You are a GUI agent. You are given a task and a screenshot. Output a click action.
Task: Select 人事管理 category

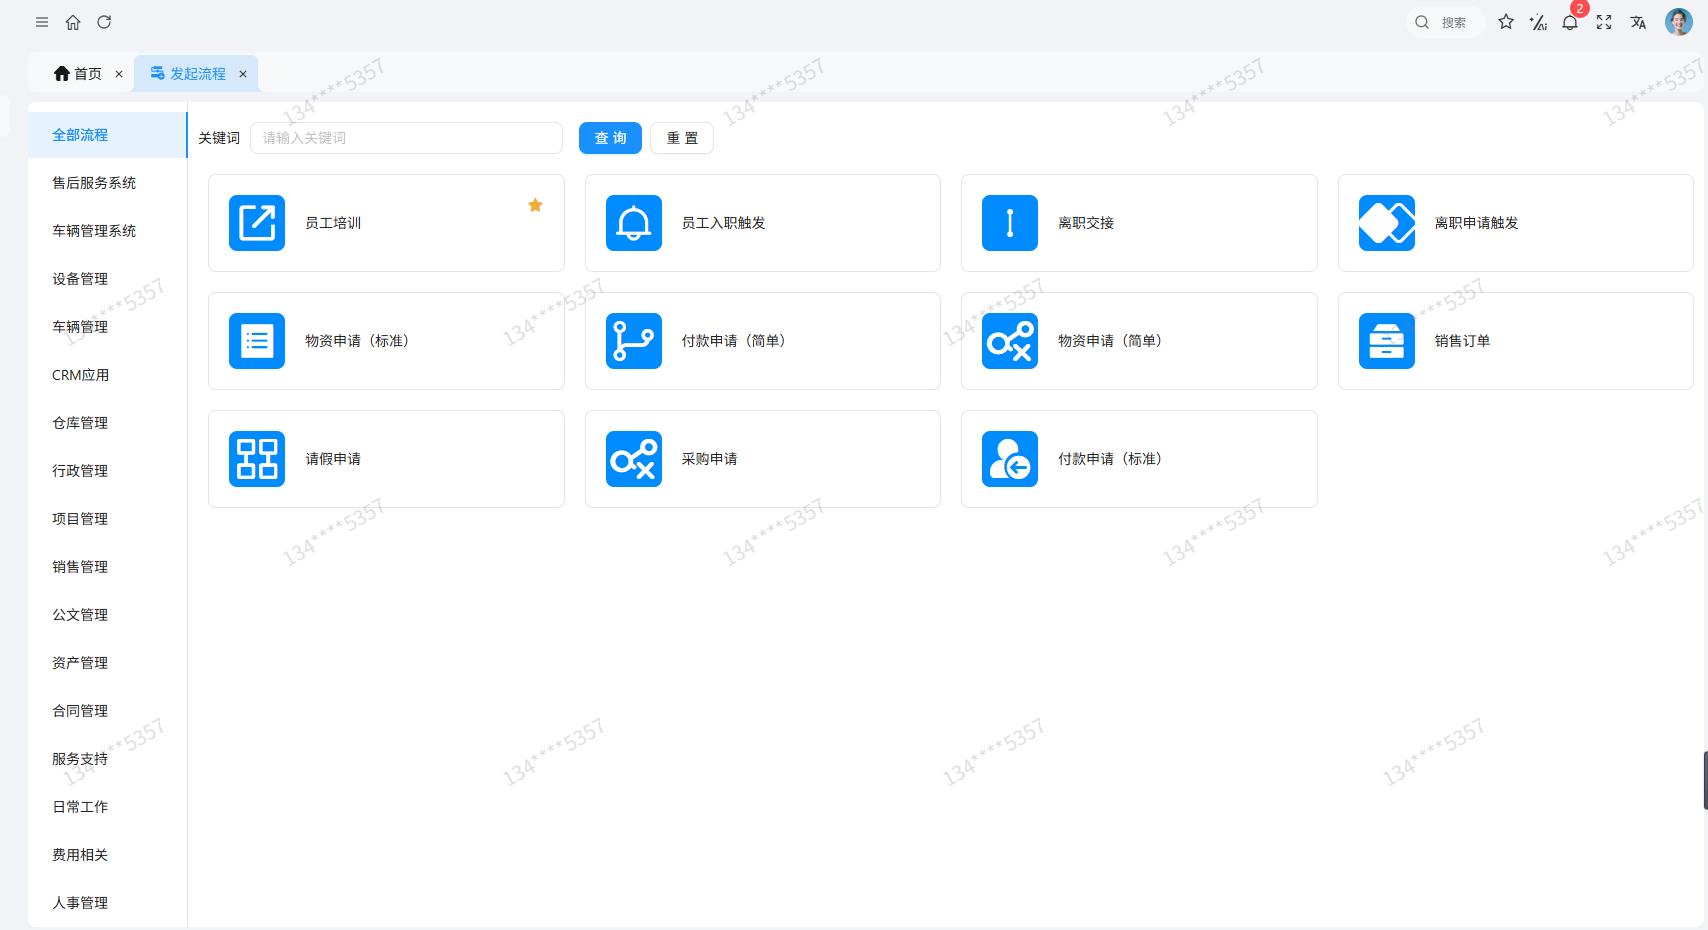(x=107, y=903)
